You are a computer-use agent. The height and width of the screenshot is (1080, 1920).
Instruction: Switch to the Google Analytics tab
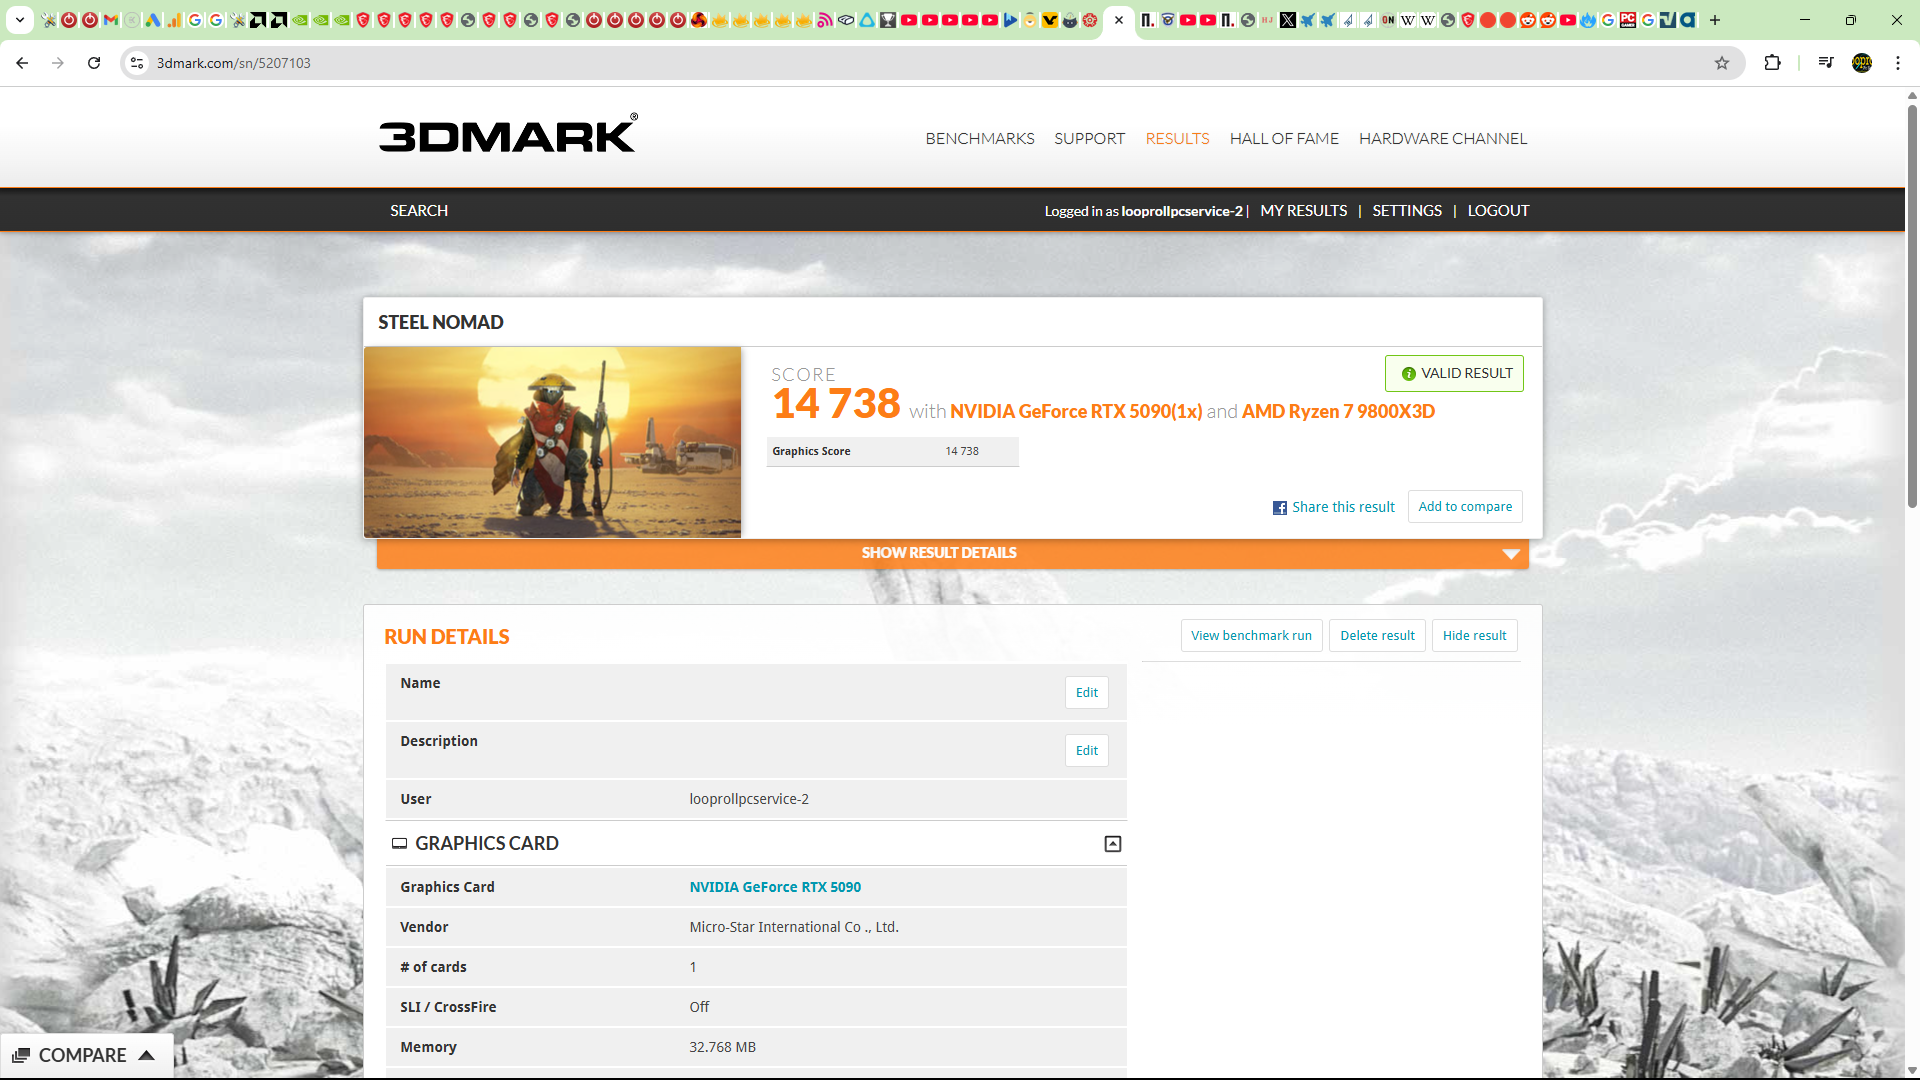pyautogui.click(x=173, y=20)
